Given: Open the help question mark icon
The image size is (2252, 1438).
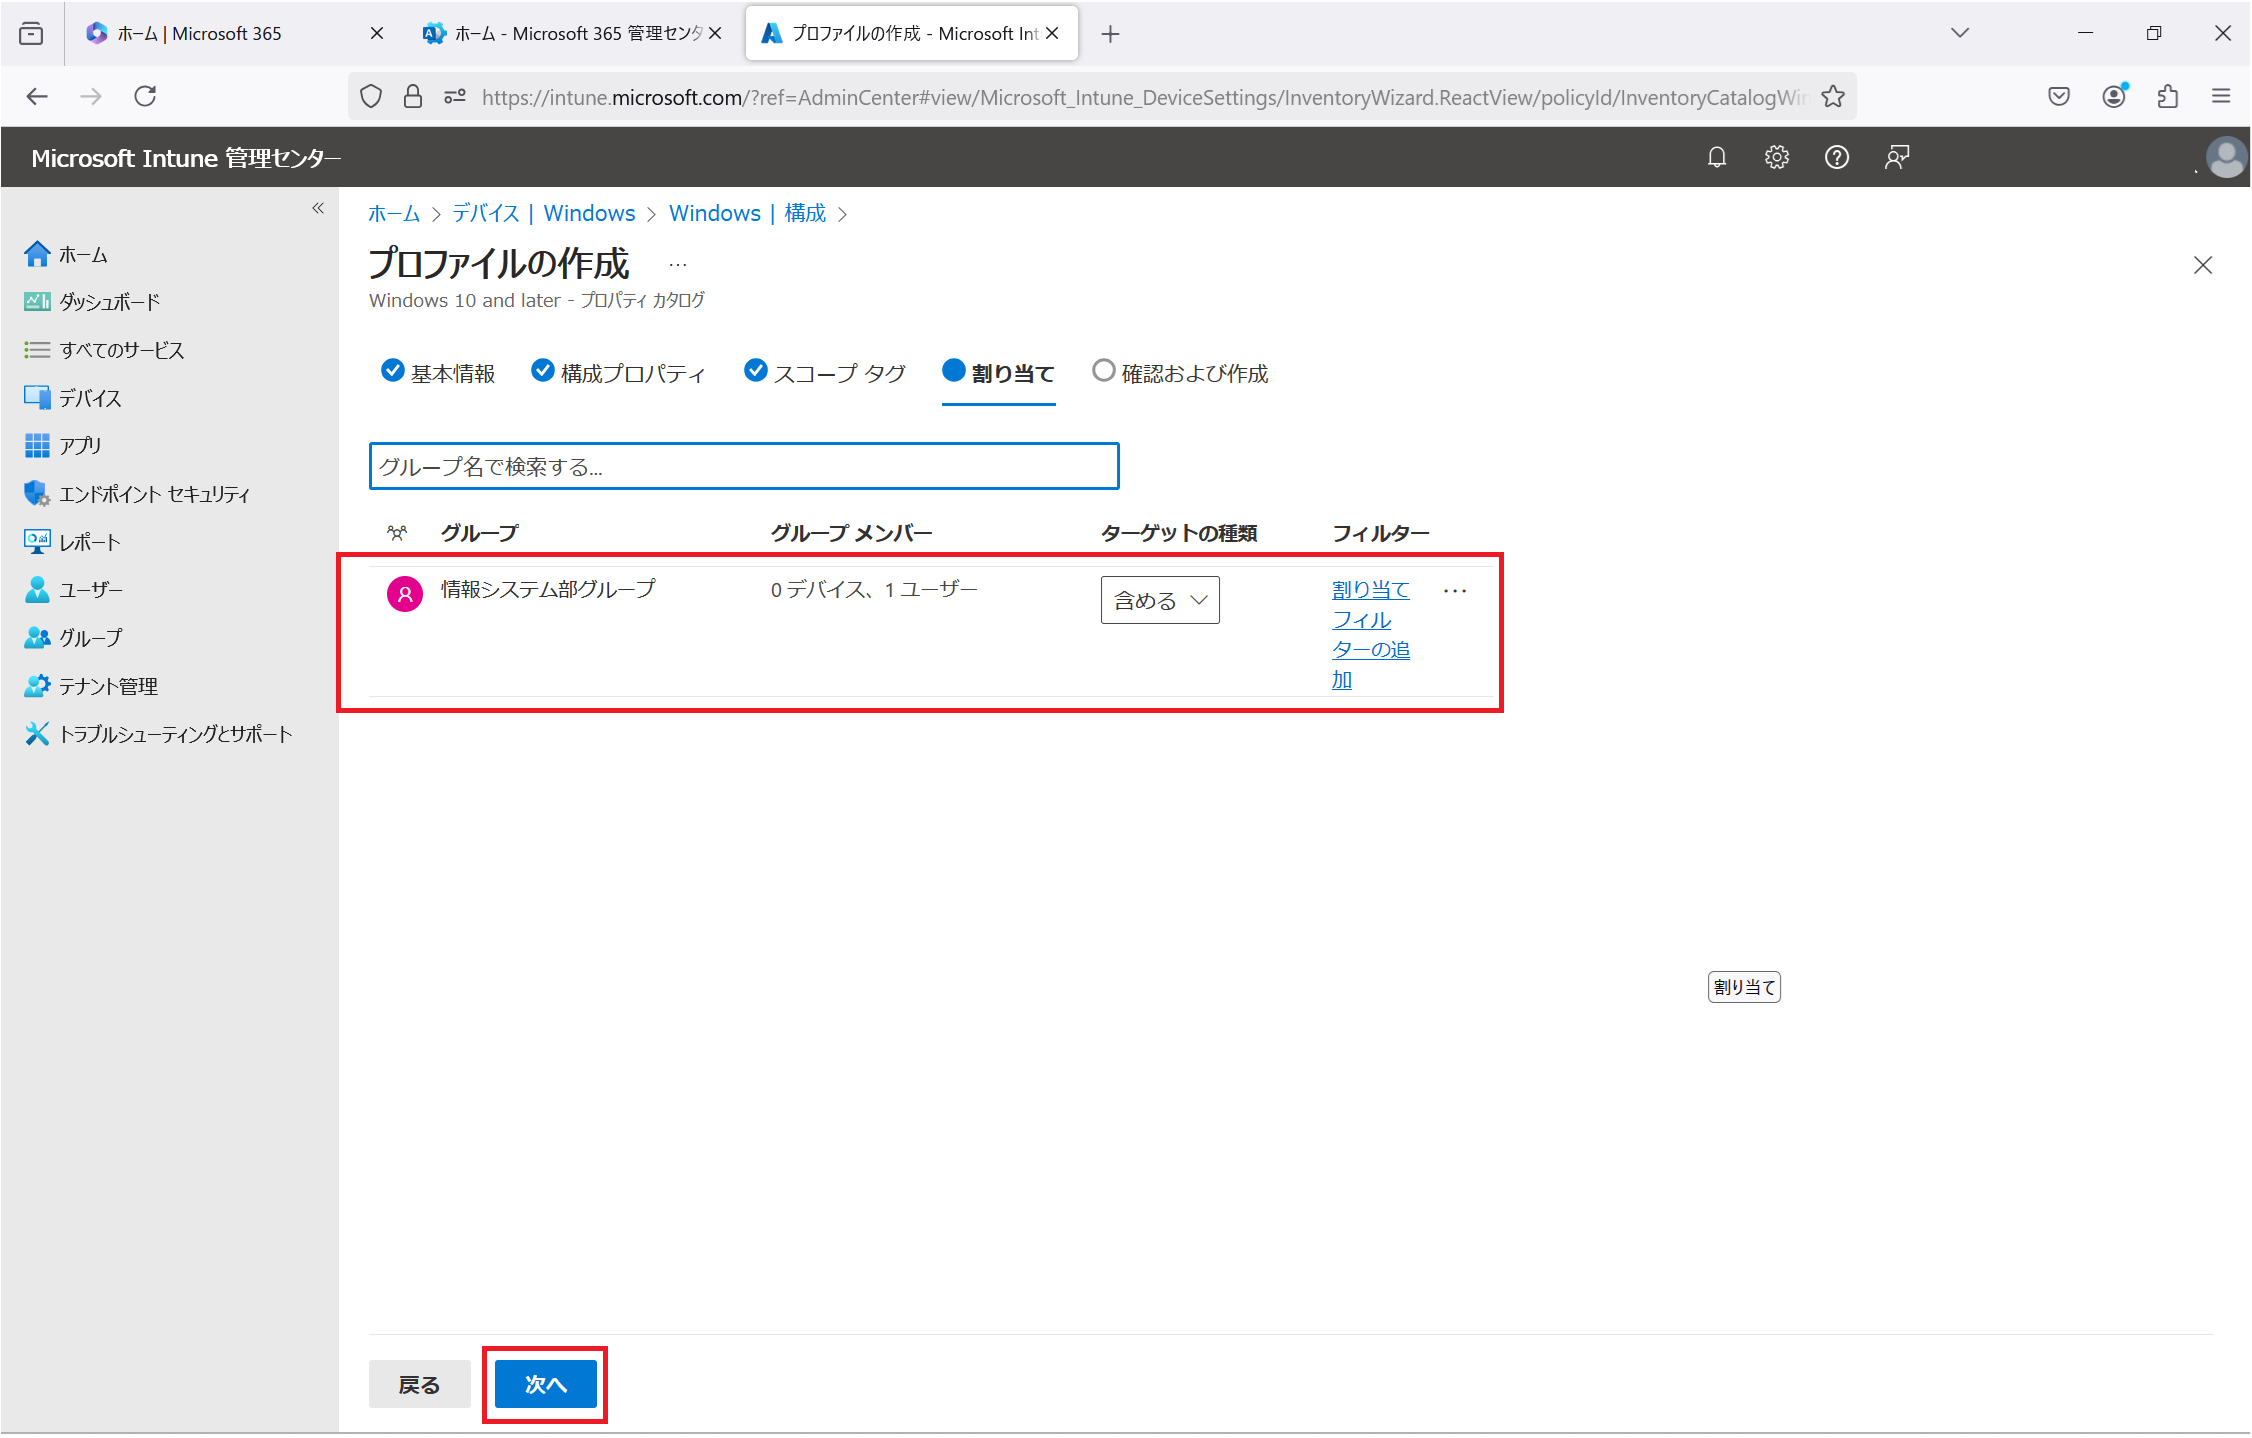Looking at the screenshot, I should [x=1836, y=157].
